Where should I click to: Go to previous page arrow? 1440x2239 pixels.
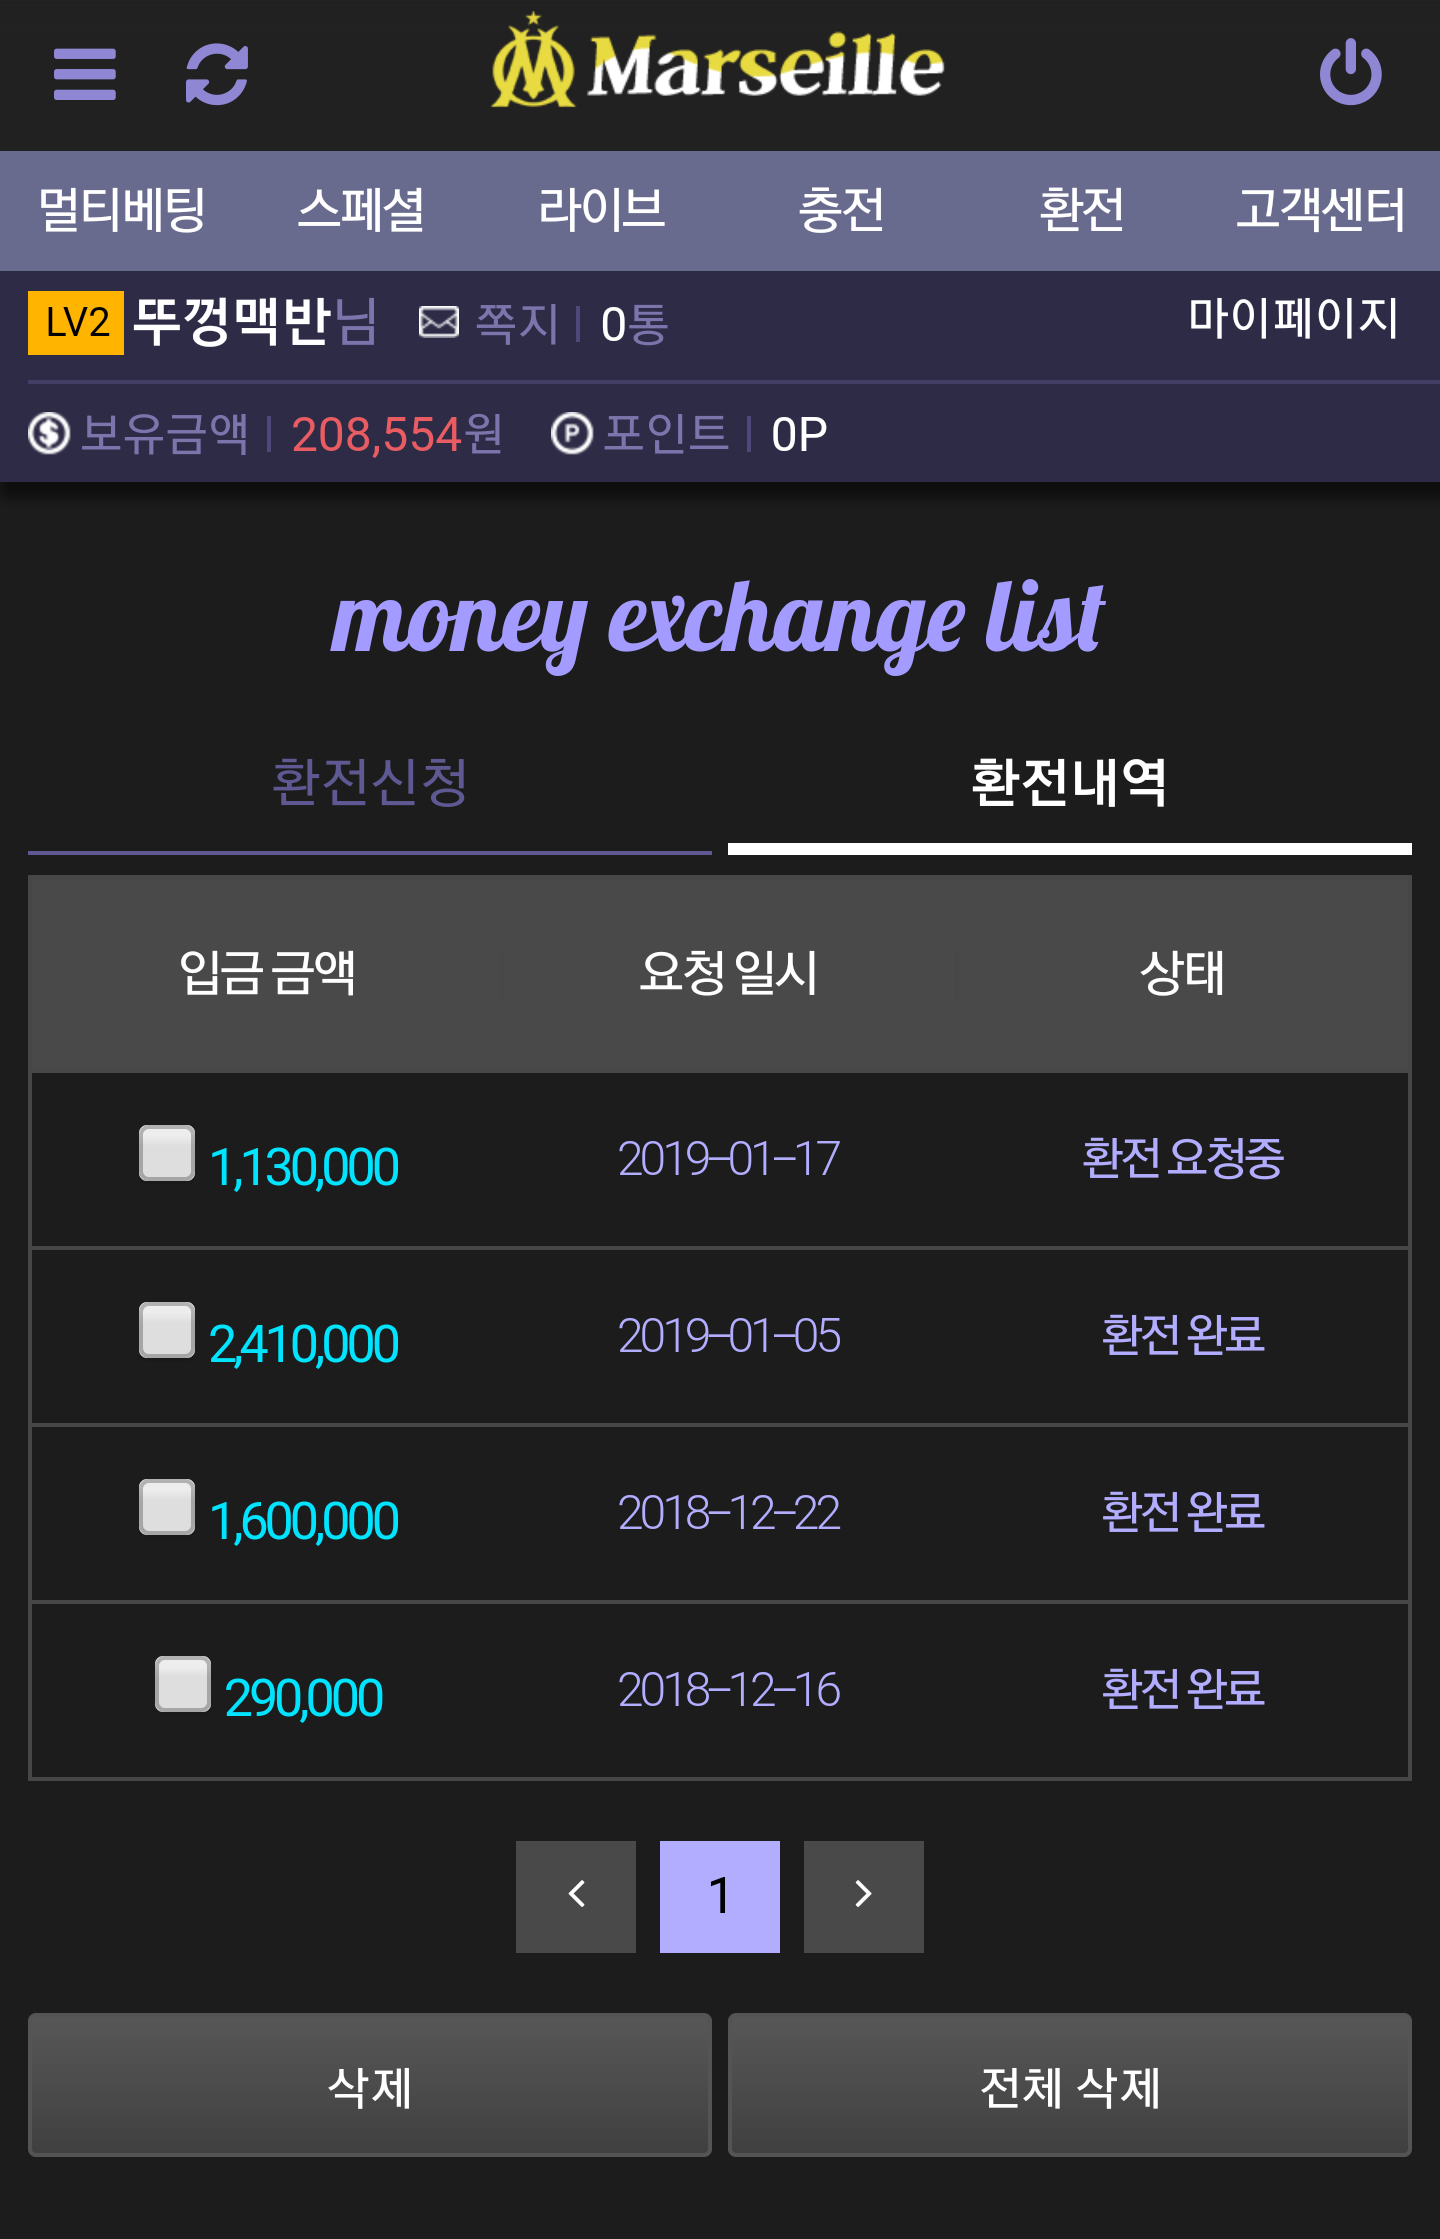point(576,1896)
